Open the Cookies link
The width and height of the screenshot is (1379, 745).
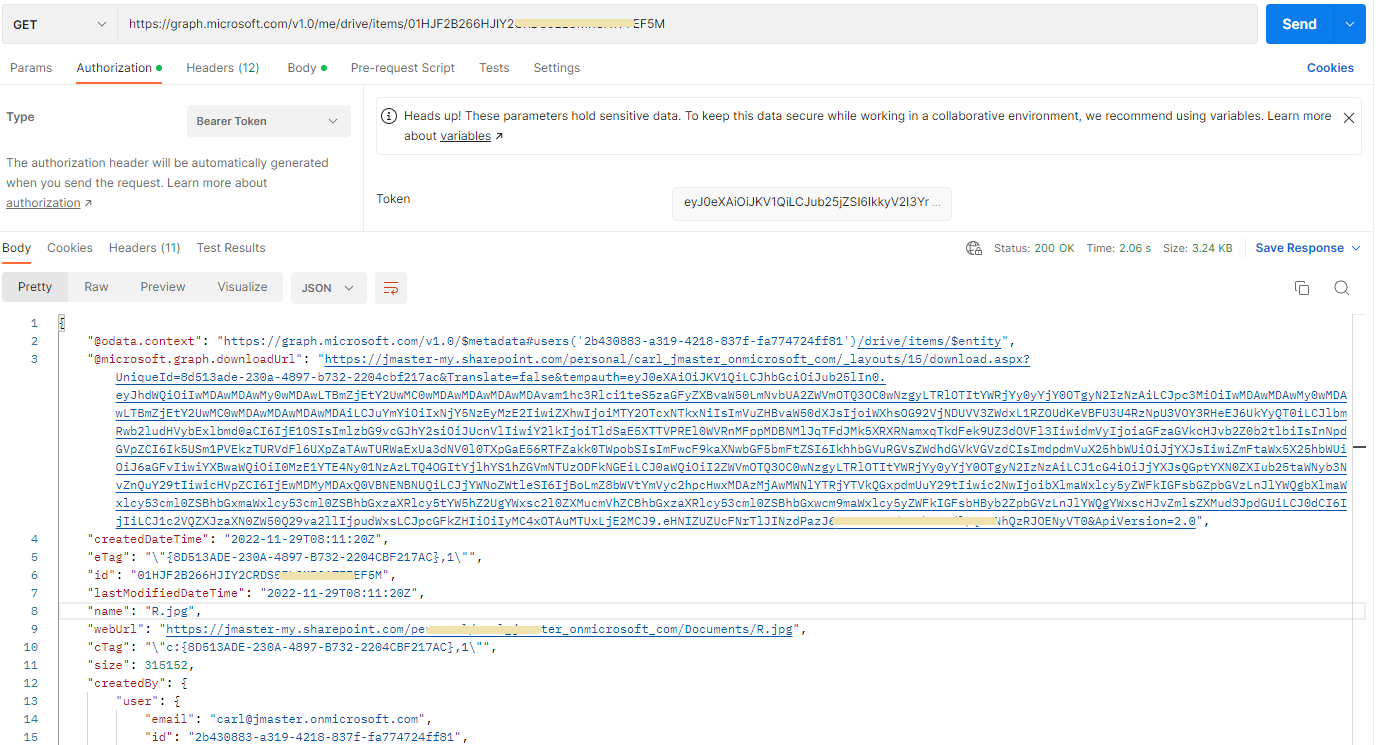(1330, 67)
